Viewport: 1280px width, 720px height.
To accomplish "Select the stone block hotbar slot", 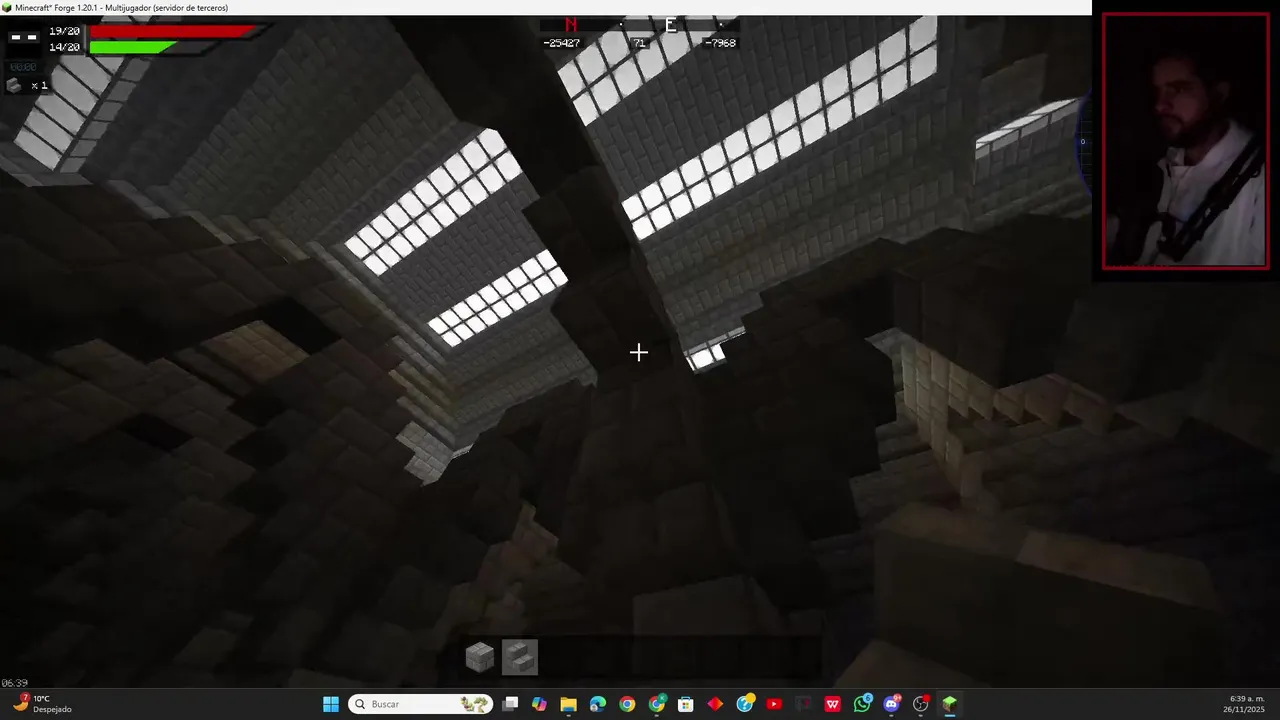I will click(480, 657).
